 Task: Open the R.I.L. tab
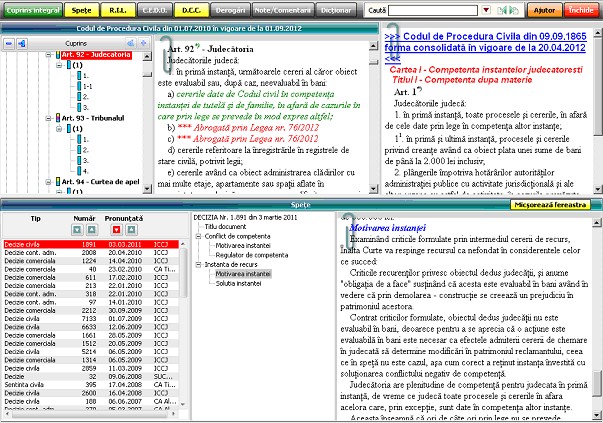pyautogui.click(x=118, y=10)
